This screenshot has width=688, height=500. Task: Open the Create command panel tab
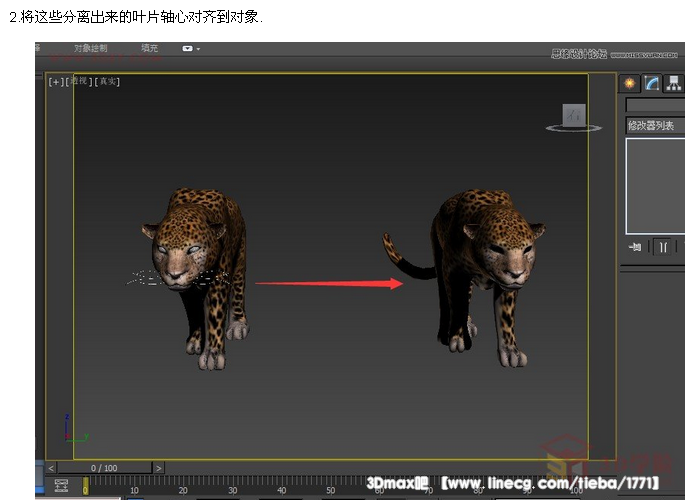click(x=629, y=83)
